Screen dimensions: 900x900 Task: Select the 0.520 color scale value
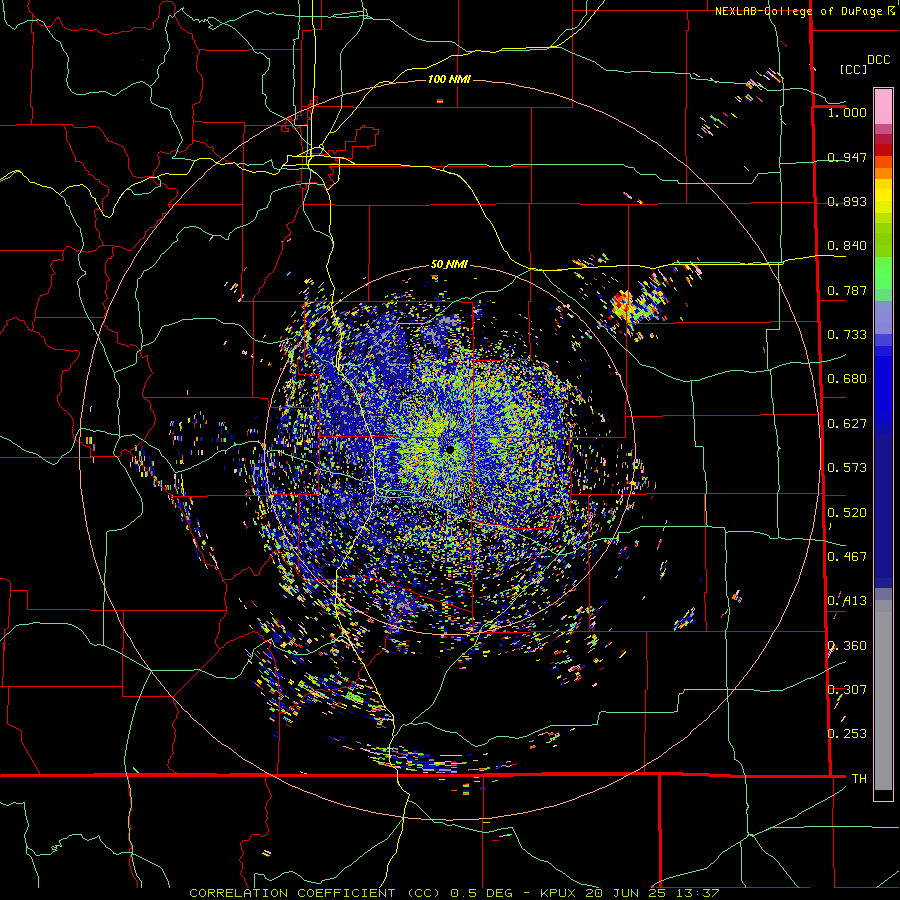847,513
